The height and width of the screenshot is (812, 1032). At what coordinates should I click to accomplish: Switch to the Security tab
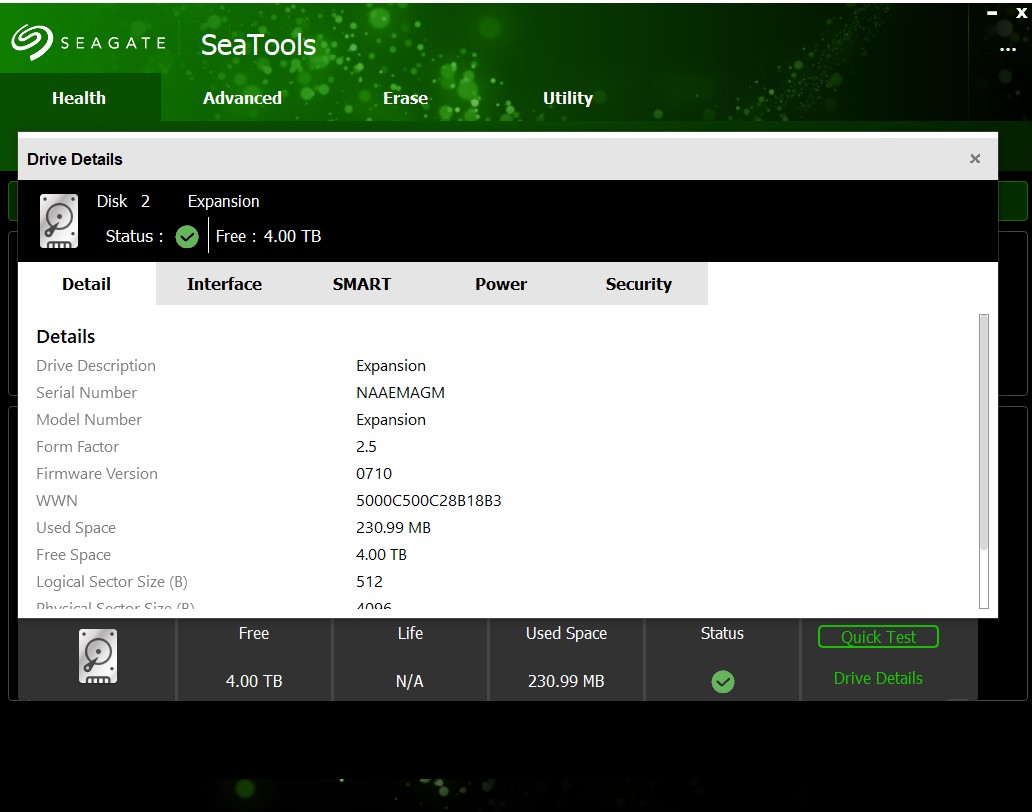coord(638,284)
